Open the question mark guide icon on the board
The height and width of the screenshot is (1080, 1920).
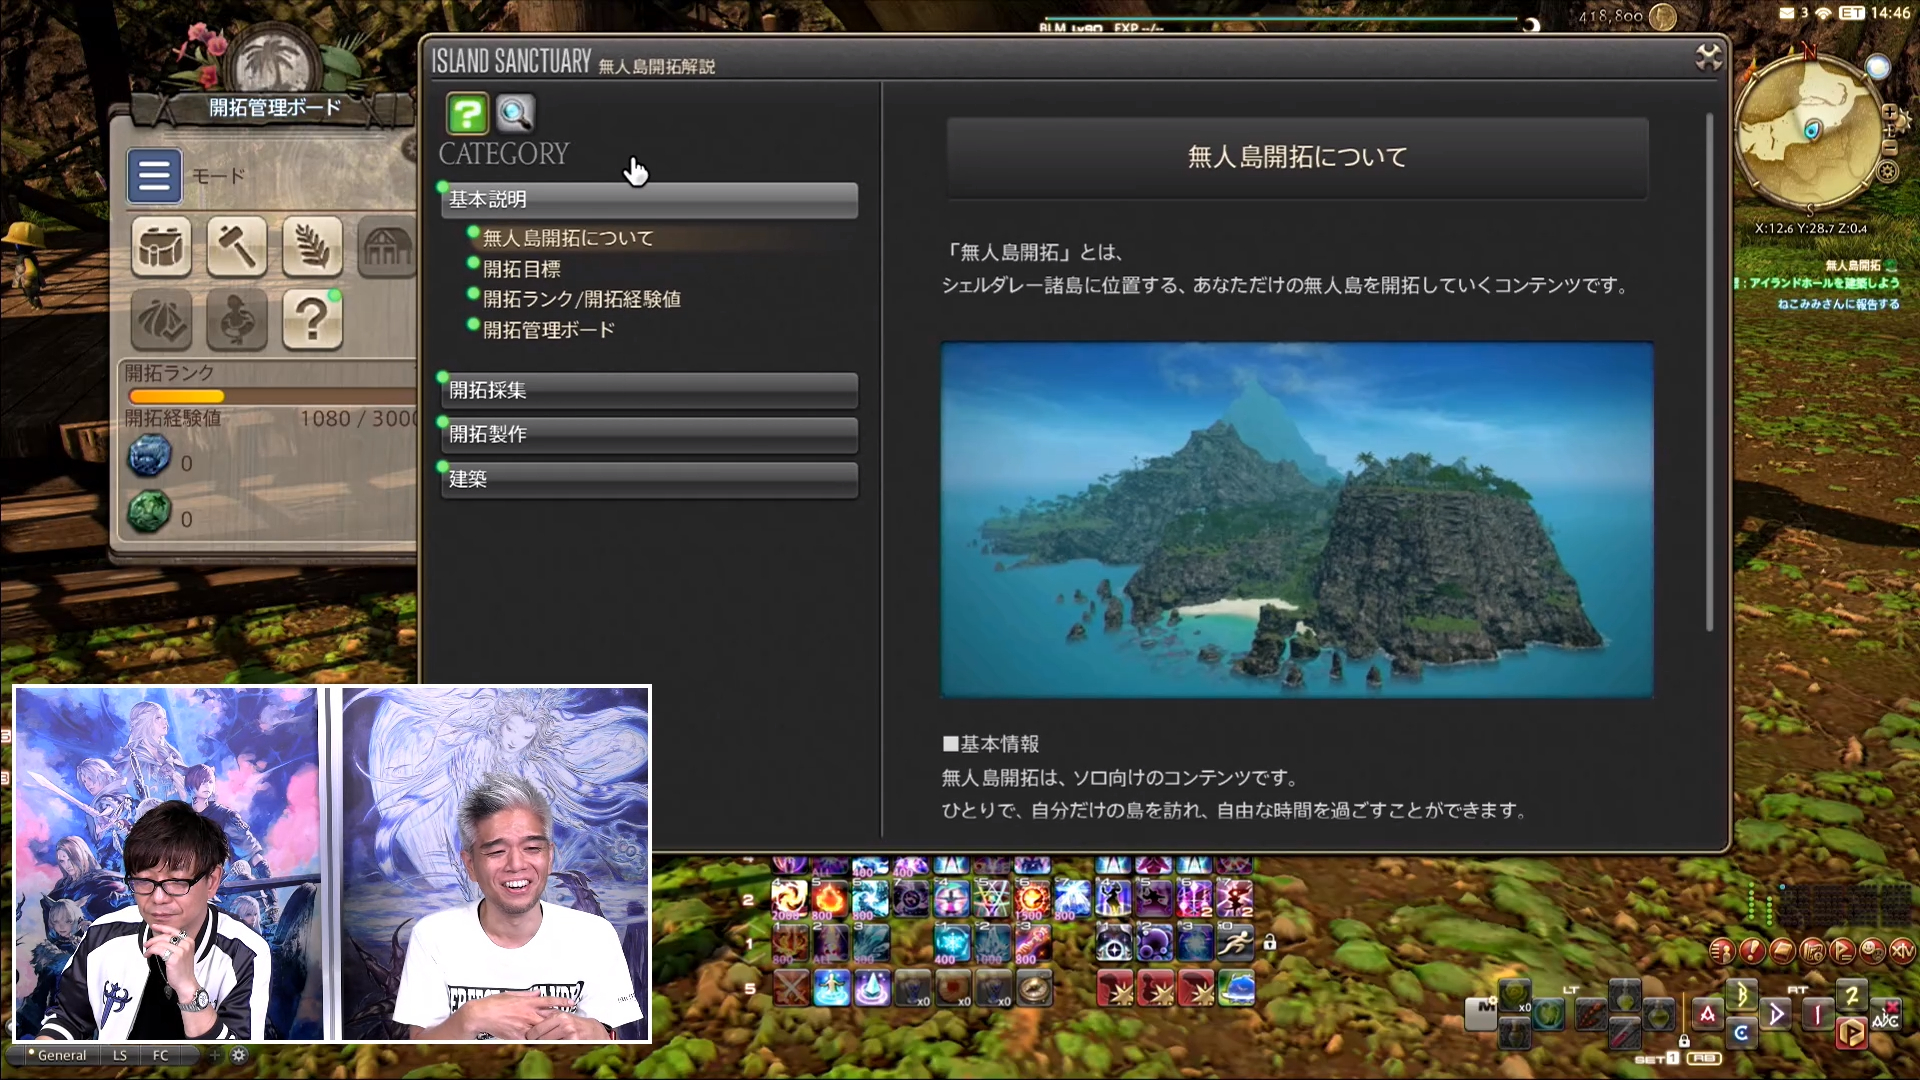tap(312, 320)
